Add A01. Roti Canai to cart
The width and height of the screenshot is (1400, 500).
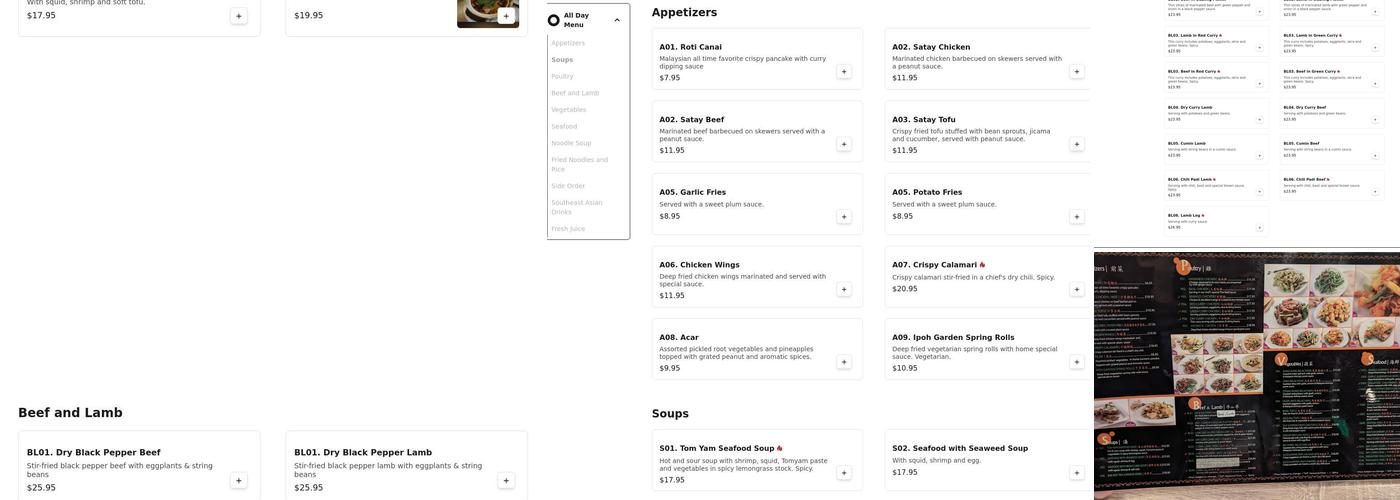click(x=843, y=72)
